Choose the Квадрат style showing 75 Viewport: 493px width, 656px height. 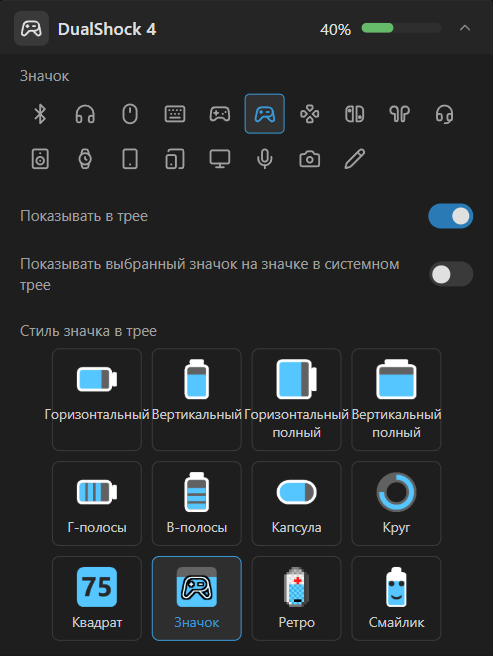tap(97, 599)
